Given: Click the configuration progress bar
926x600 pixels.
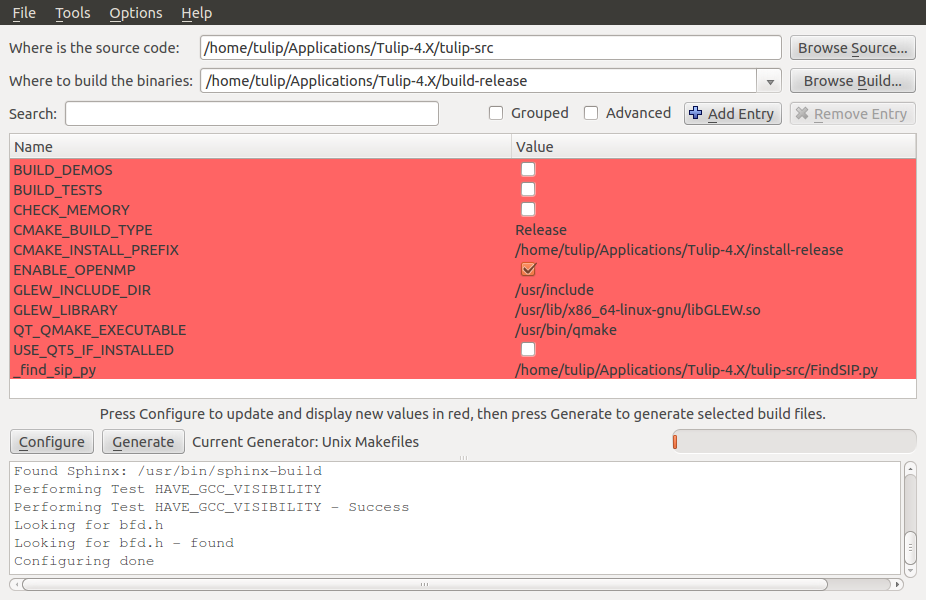Looking at the screenshot, I should [793, 441].
